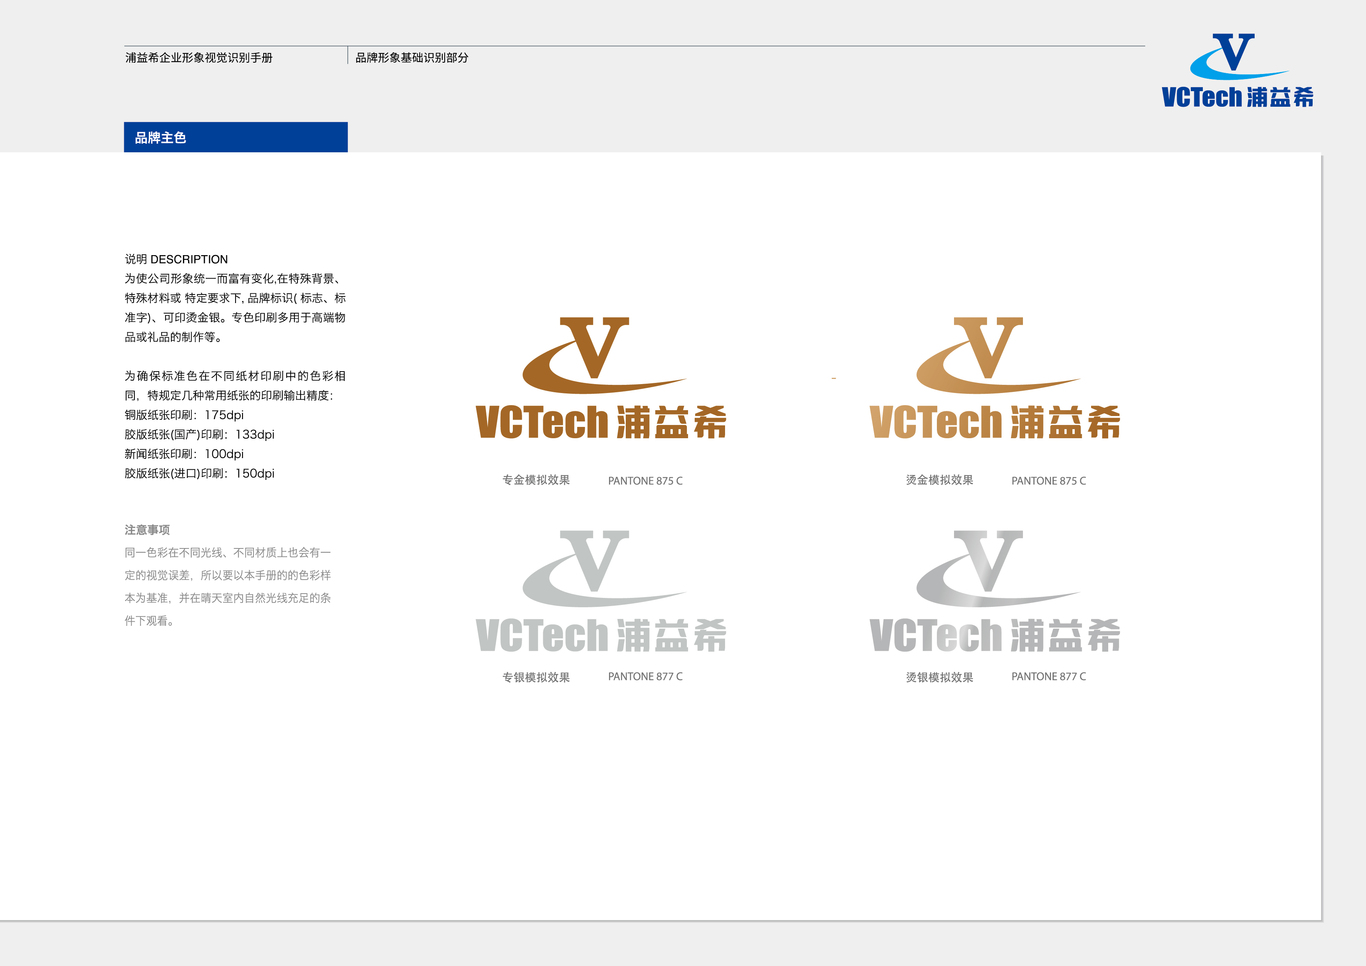The image size is (1366, 966).
Task: Click the line 铜版纸张印刷: 175dpi
Action: pyautogui.click(x=184, y=415)
